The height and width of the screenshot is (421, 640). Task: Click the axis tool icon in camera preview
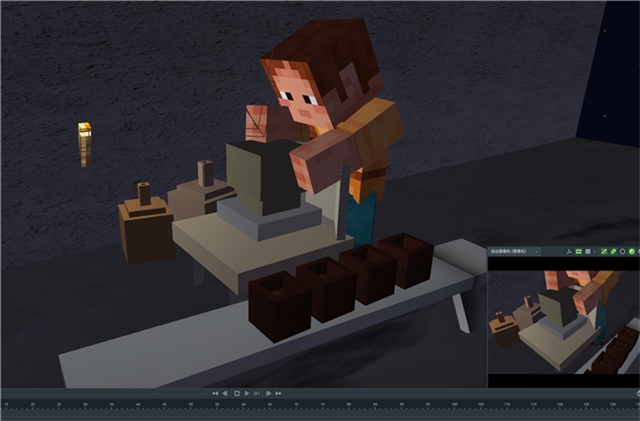click(569, 252)
